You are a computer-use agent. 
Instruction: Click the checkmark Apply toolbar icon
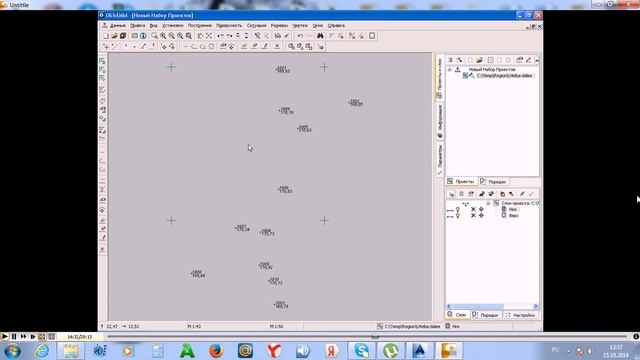pyautogui.click(x=287, y=36)
